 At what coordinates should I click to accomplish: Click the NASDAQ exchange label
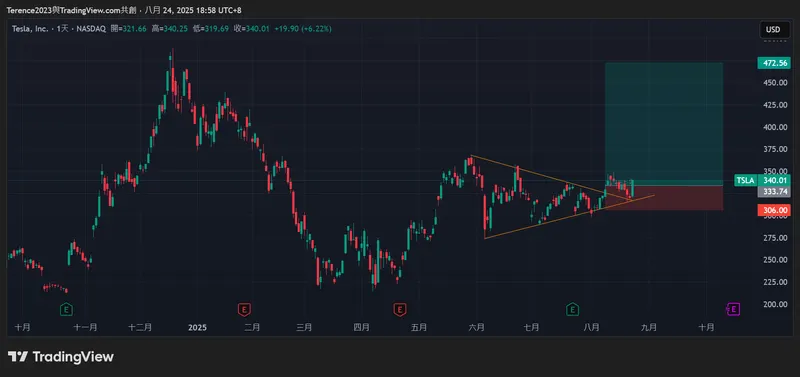91,29
